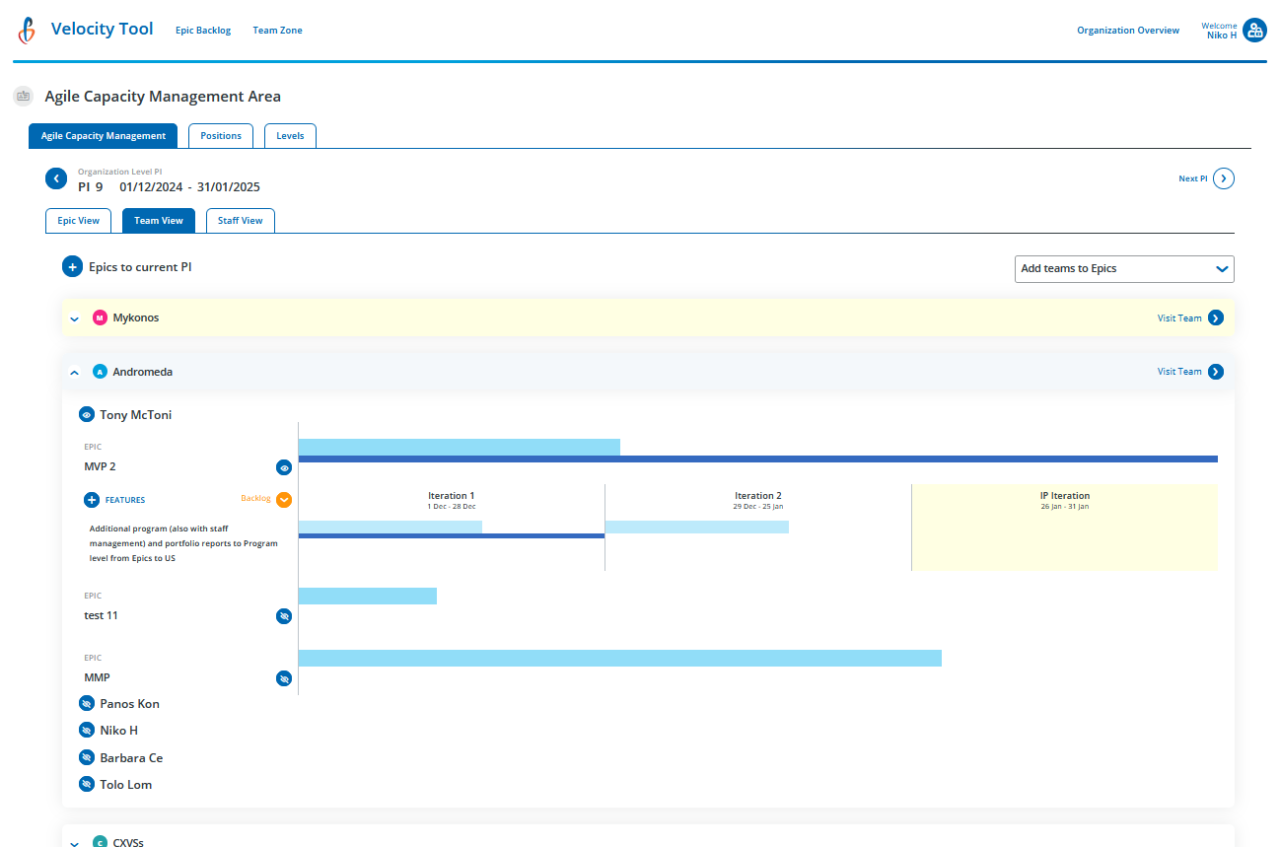Click the Next PI arrow icon
This screenshot has width=1280, height=847.
pos(1224,179)
